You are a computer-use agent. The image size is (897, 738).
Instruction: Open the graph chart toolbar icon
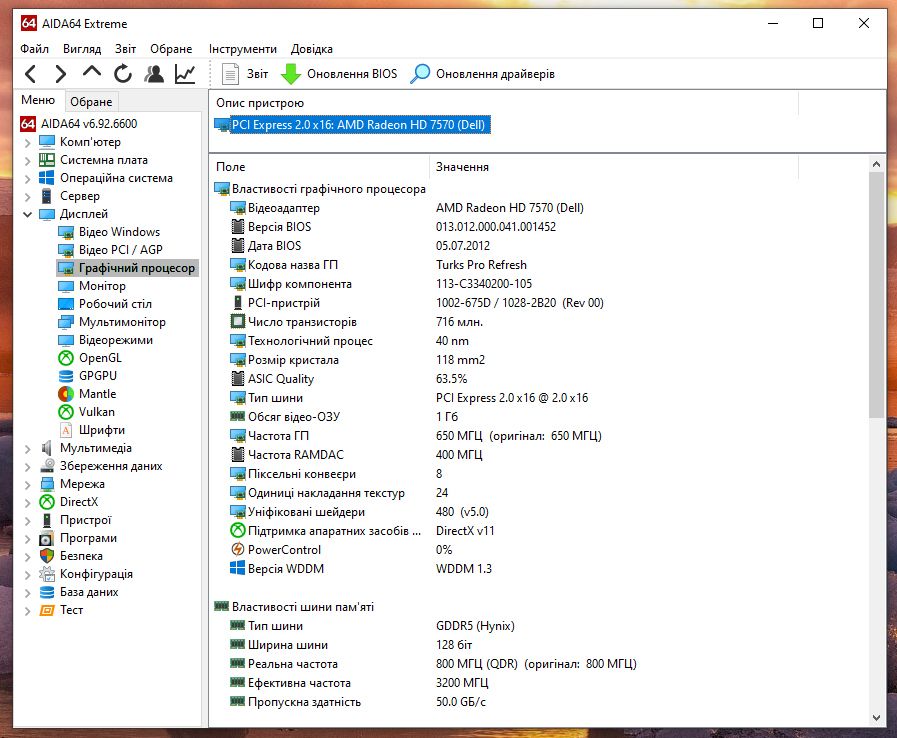coord(185,74)
